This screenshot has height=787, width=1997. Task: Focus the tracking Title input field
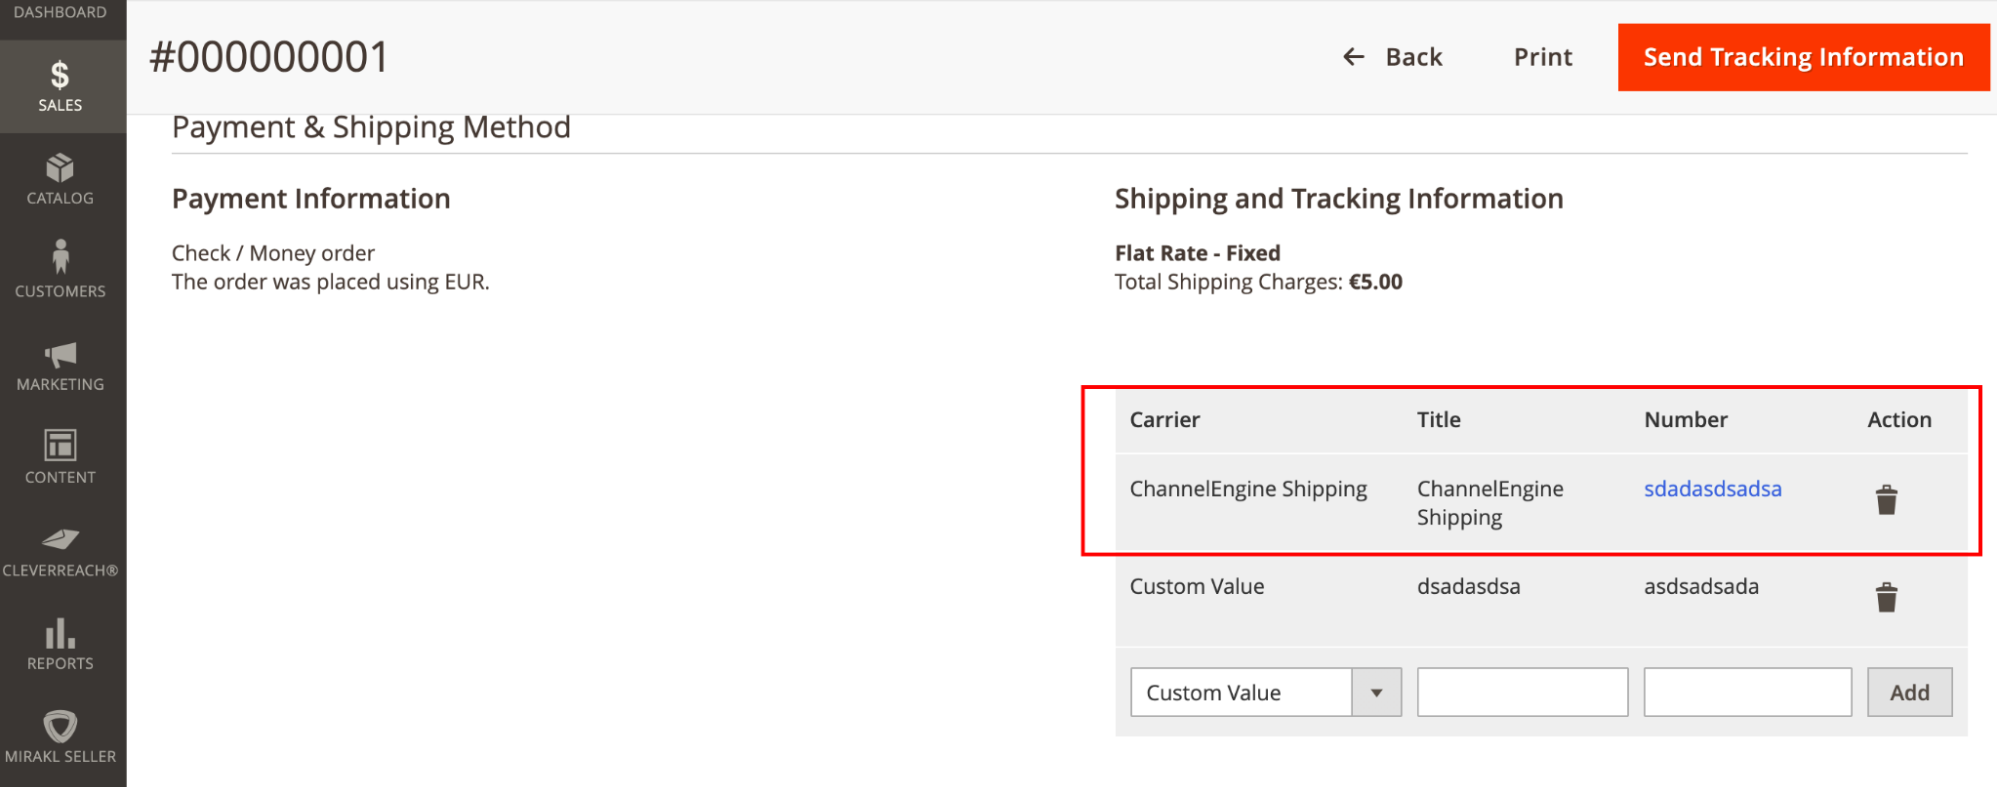click(1522, 692)
